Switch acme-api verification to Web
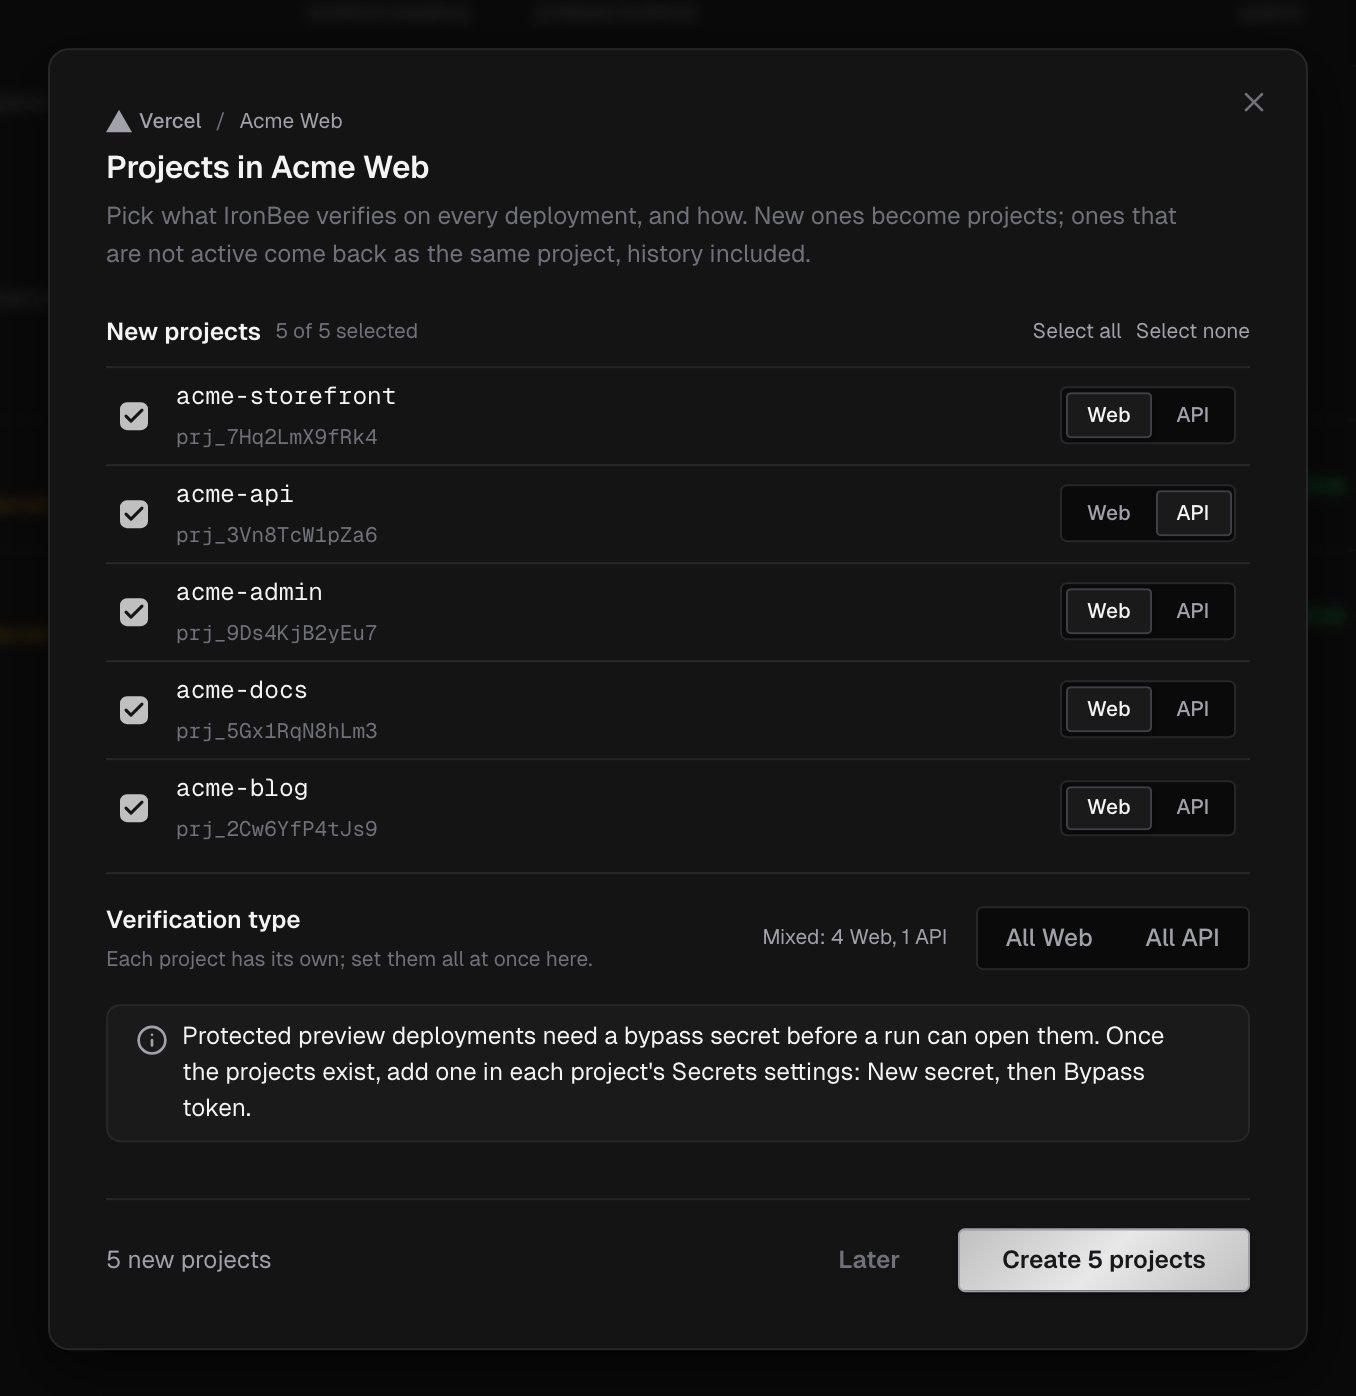1356x1396 pixels. coord(1108,513)
